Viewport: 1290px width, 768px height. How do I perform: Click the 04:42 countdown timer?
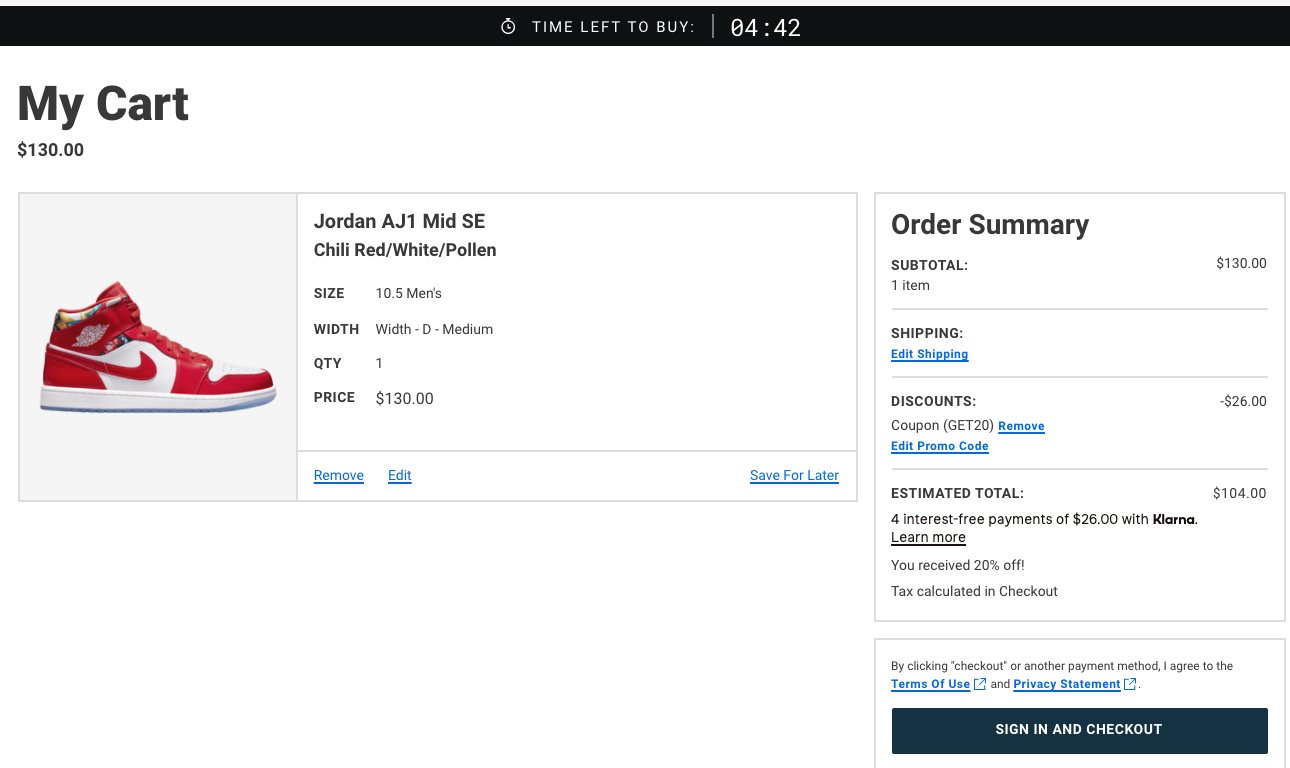coord(766,28)
